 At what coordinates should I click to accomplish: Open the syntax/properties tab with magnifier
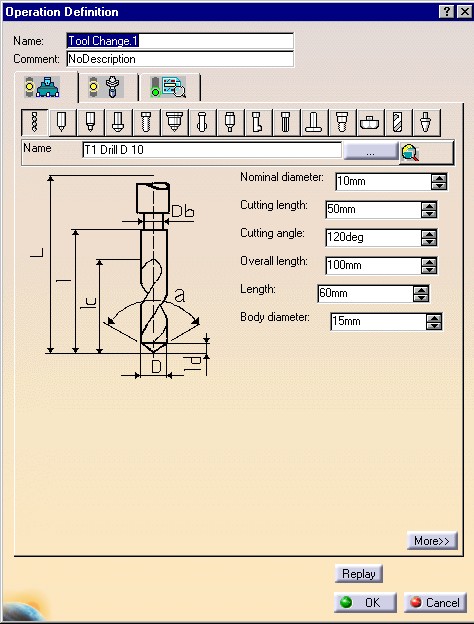[170, 87]
